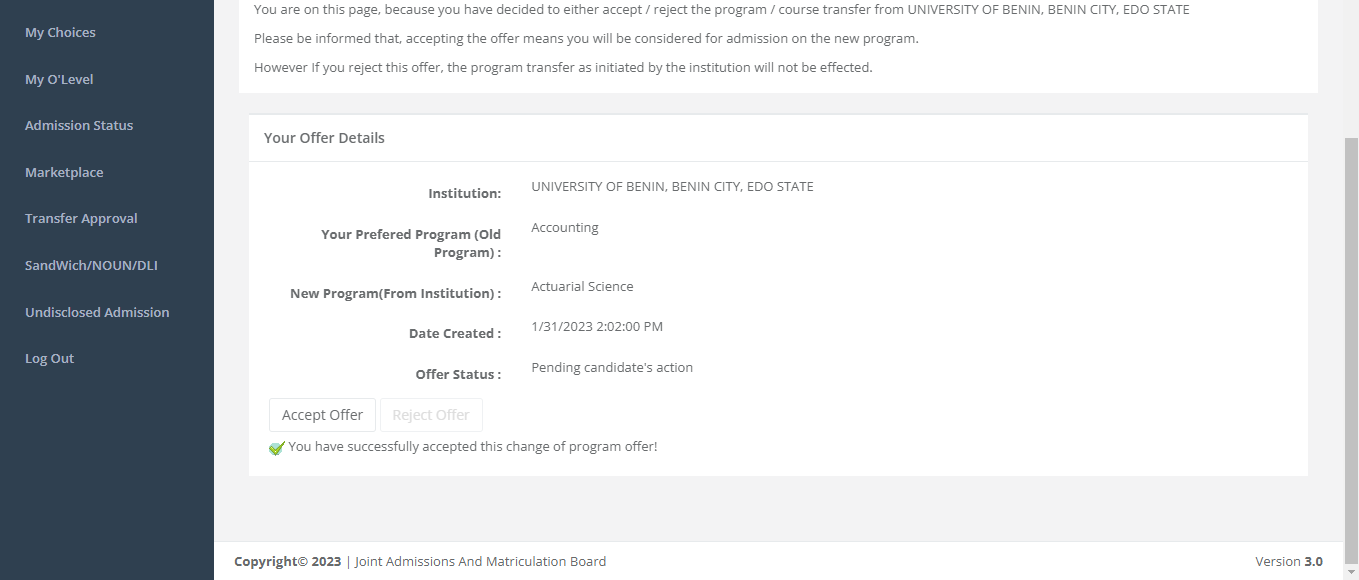This screenshot has height=580, width=1359.
Task: View Undisclosed Admission
Action: click(97, 311)
